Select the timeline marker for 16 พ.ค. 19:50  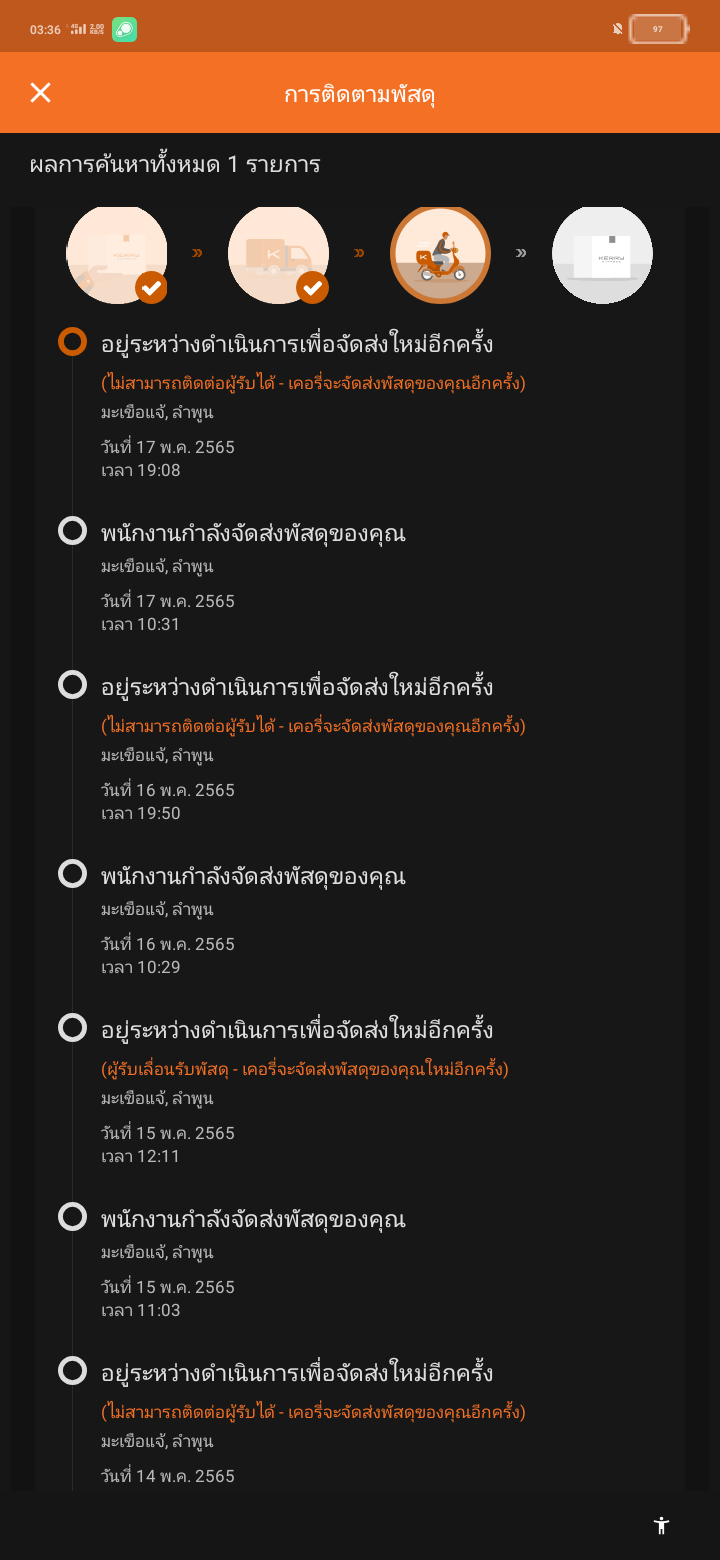pyautogui.click(x=72, y=685)
